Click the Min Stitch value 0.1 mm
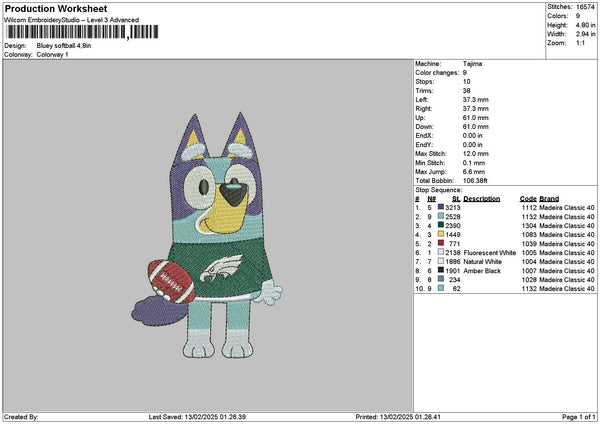Screen dimensions: 600x424 coord(474,163)
